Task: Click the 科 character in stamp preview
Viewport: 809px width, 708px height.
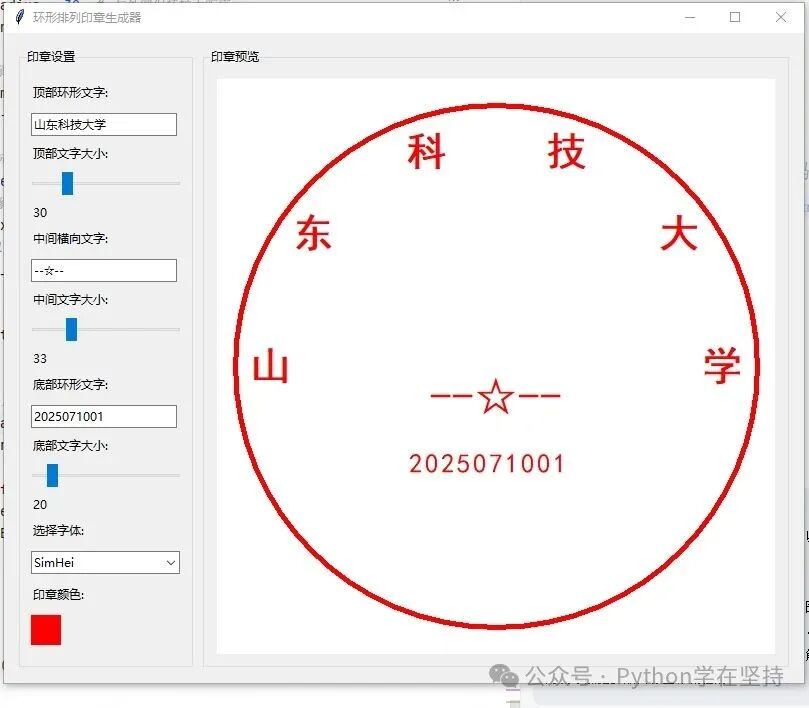Action: tap(426, 152)
